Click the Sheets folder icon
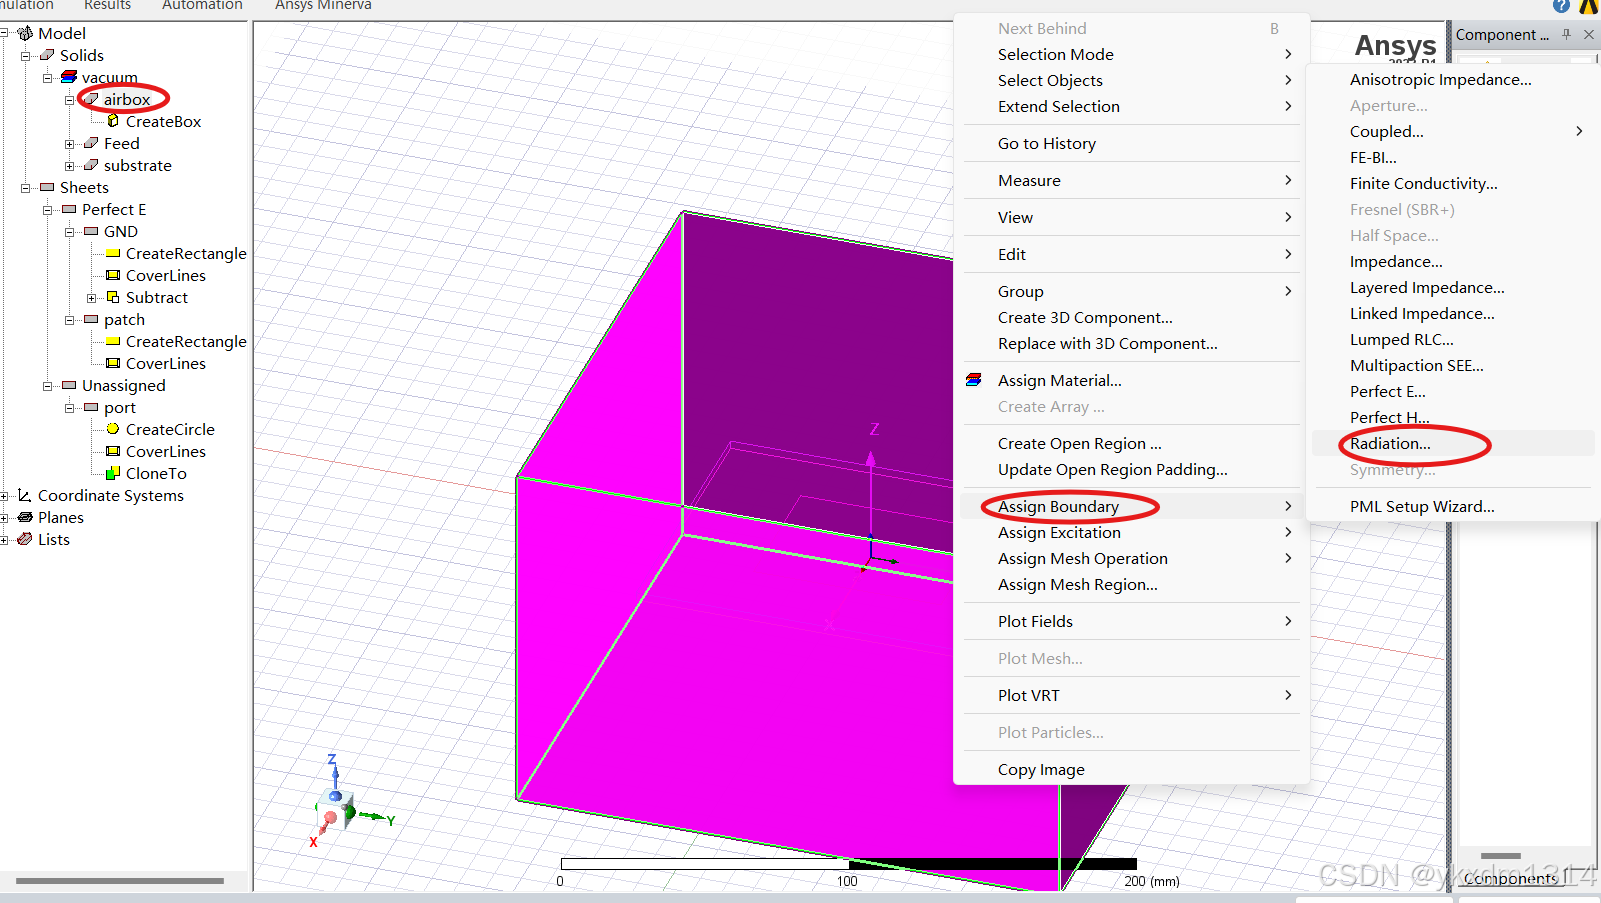Screen dimensions: 1601x903 (x=47, y=187)
